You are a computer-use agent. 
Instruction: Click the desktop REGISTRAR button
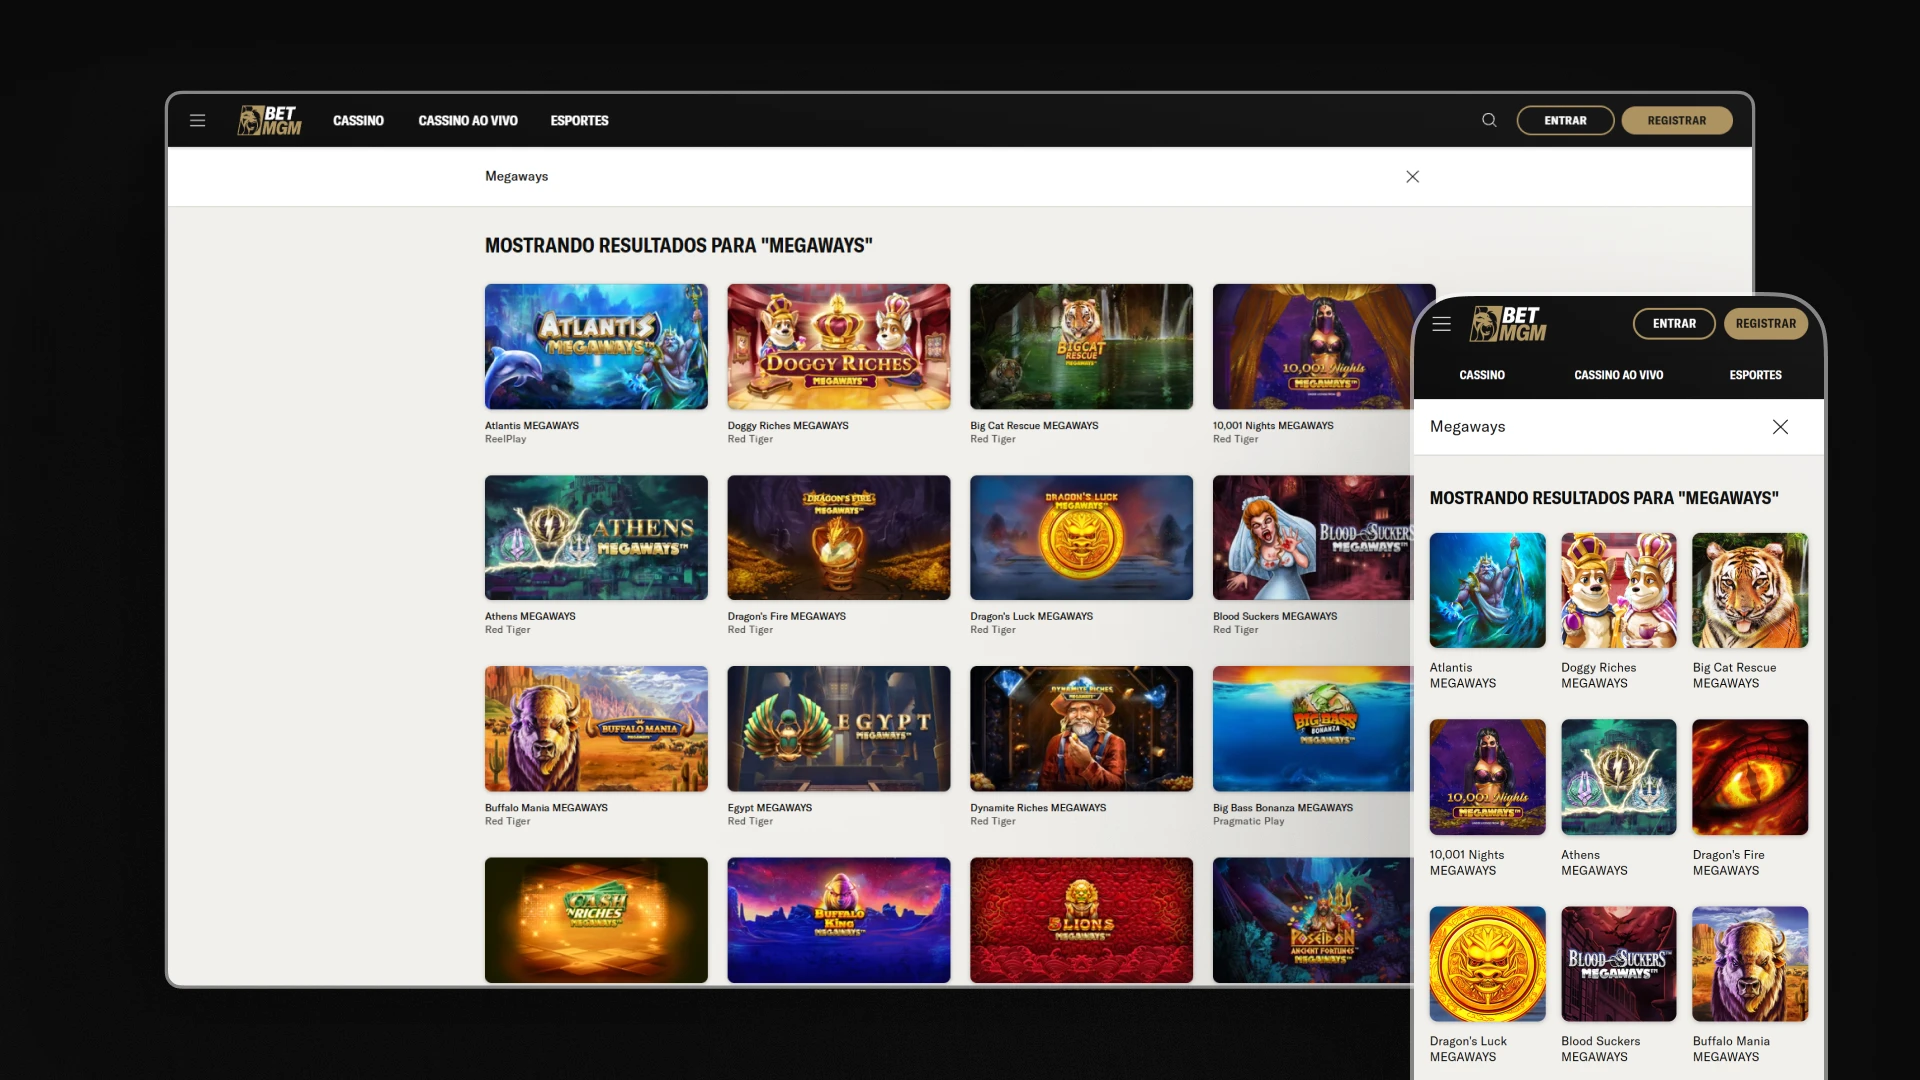click(x=1677, y=120)
